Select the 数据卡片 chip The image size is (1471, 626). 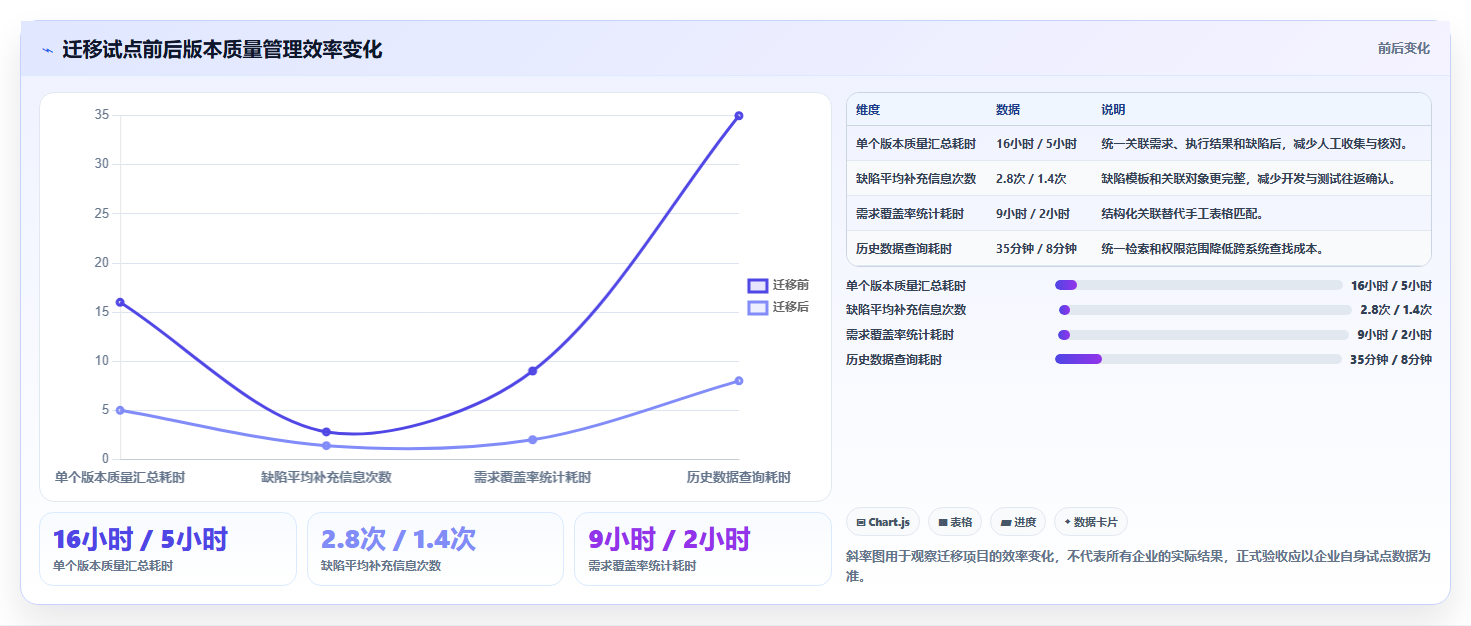click(x=1091, y=522)
